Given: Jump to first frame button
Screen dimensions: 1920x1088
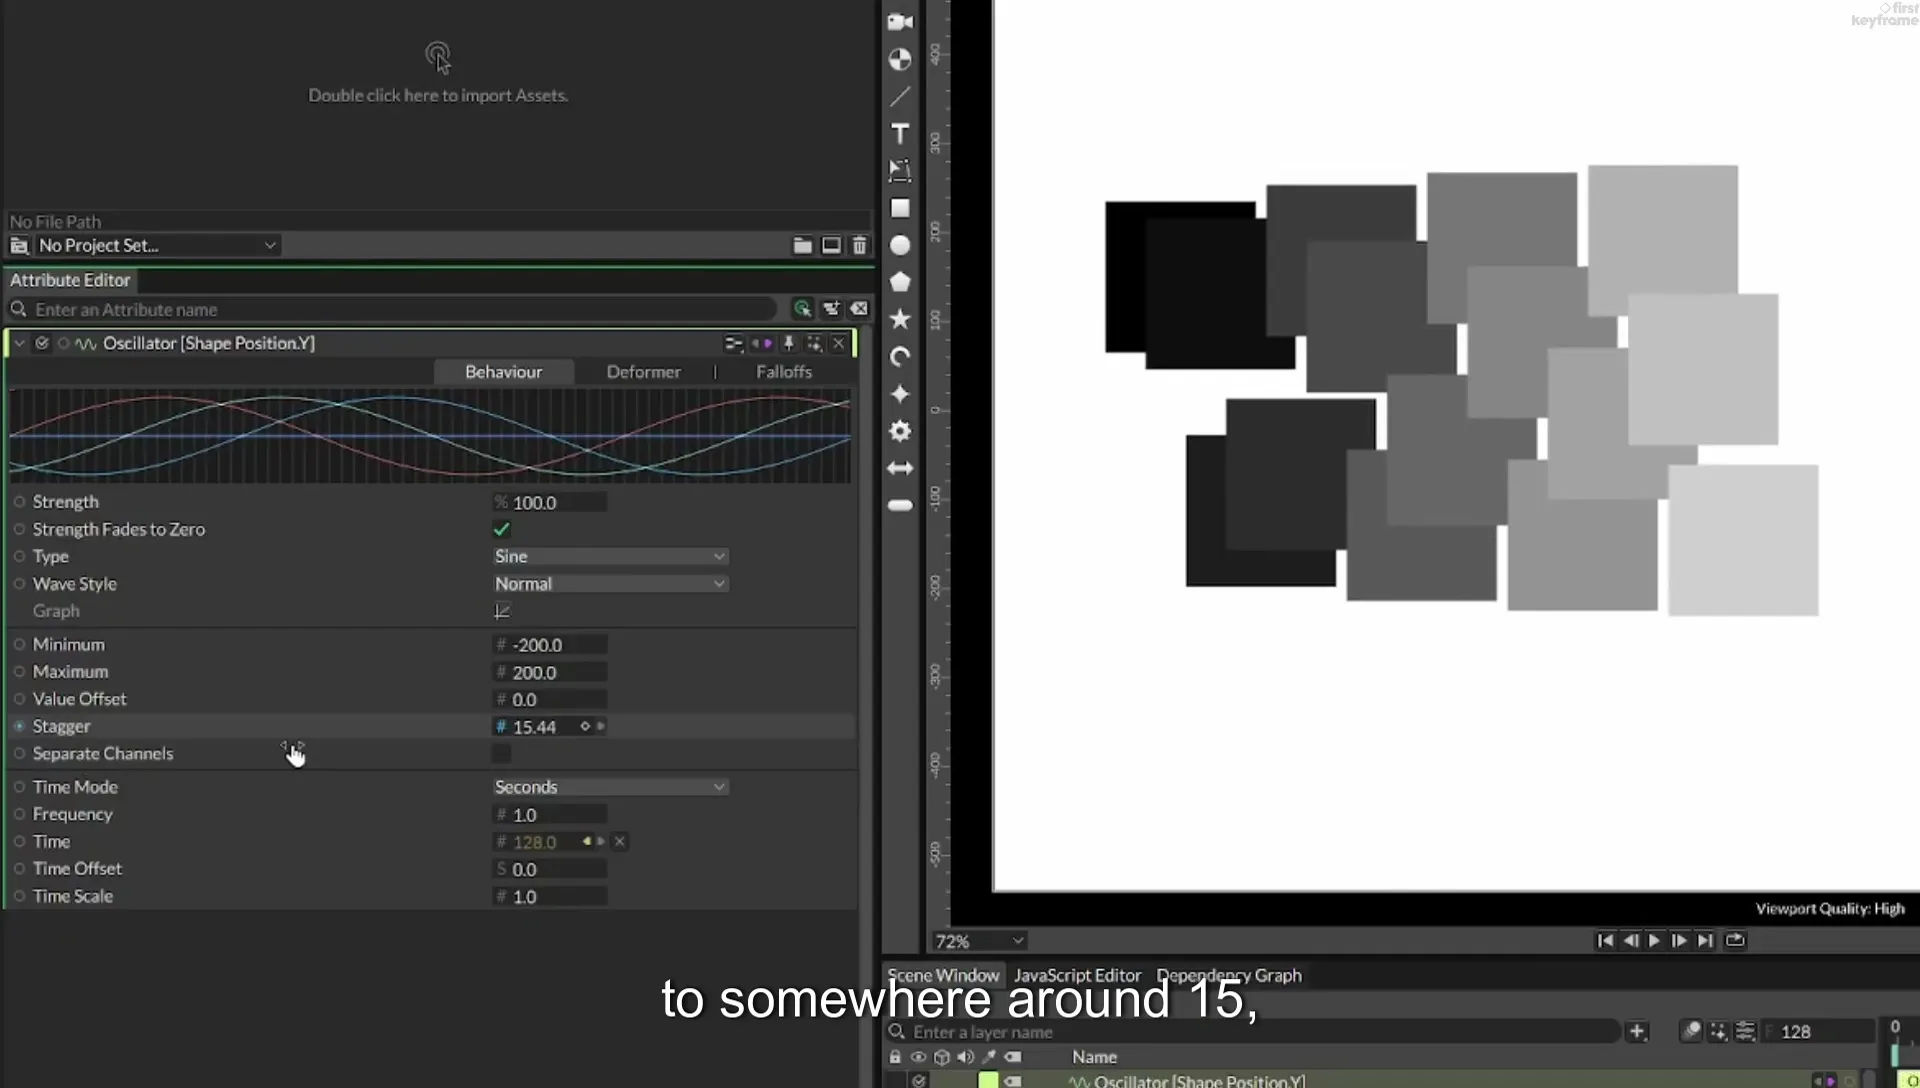Looking at the screenshot, I should 1605,940.
